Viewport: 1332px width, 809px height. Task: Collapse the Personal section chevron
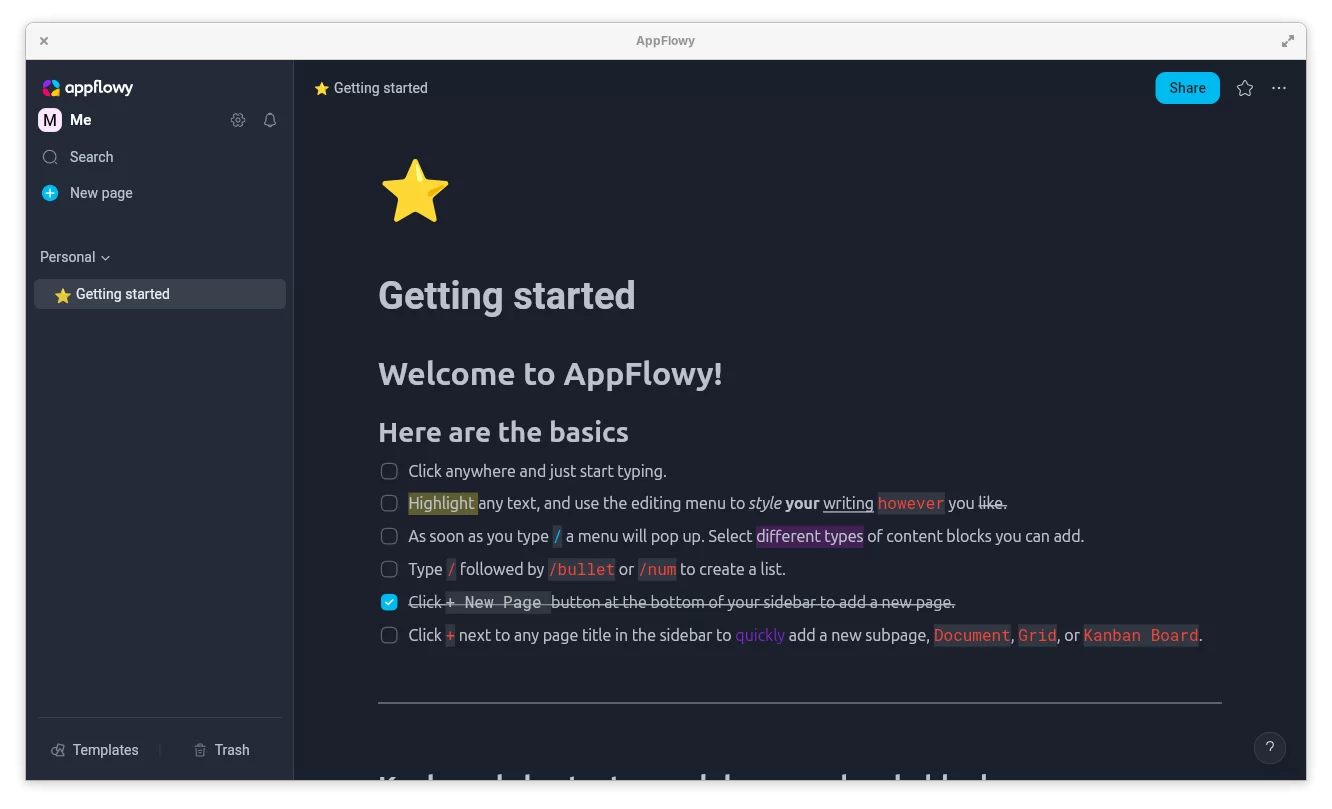point(106,258)
